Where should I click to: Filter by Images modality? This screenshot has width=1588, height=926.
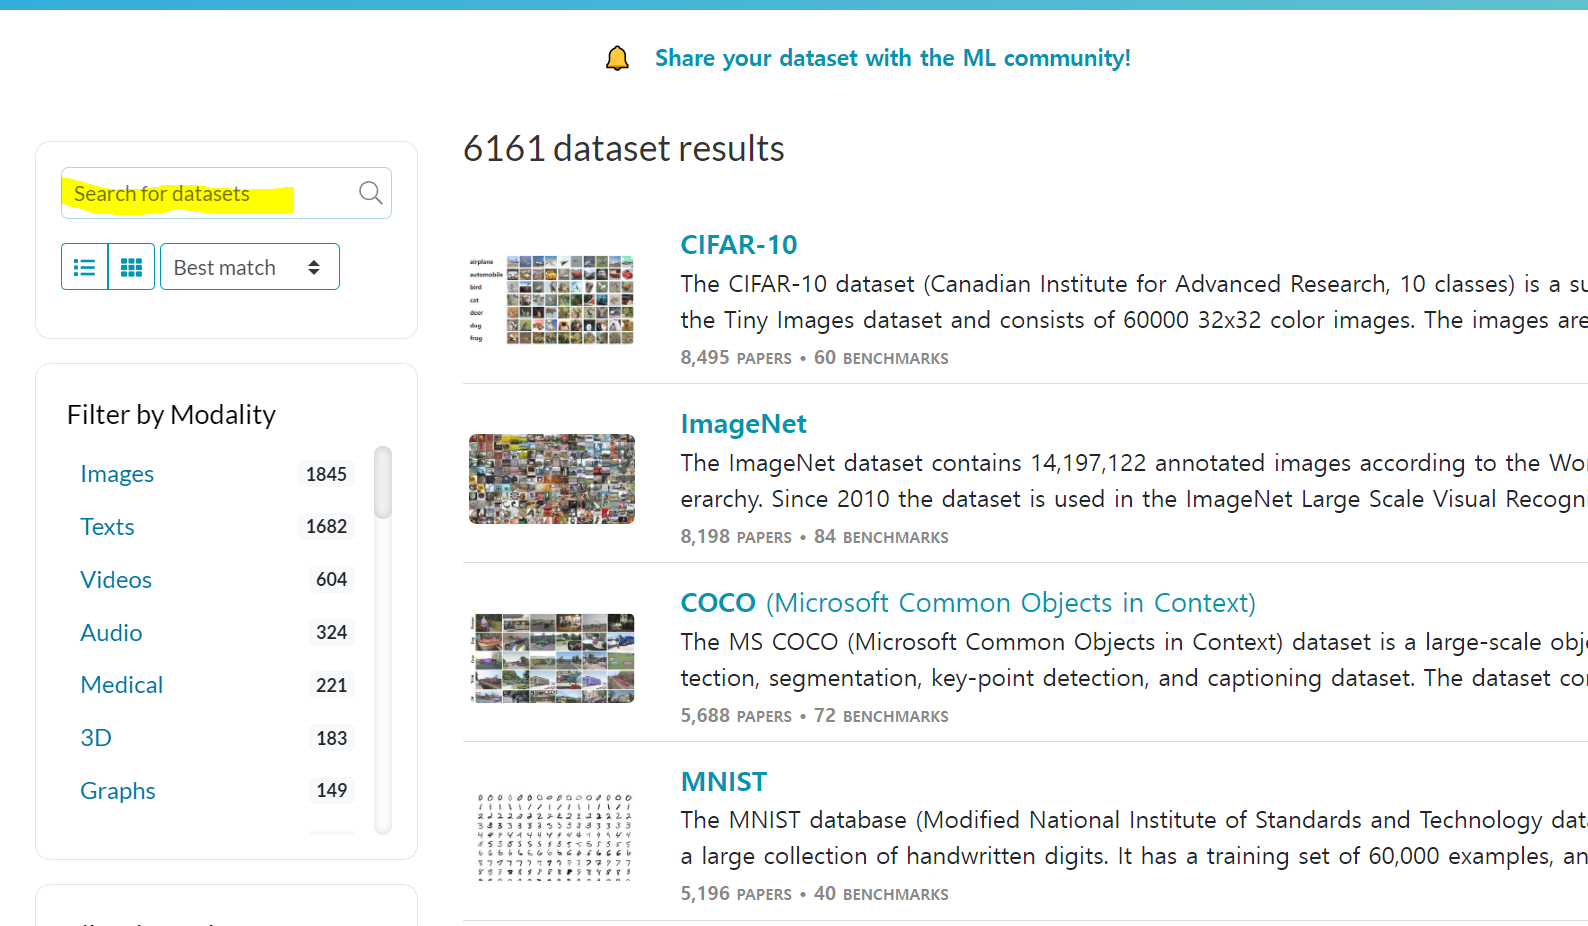point(117,474)
